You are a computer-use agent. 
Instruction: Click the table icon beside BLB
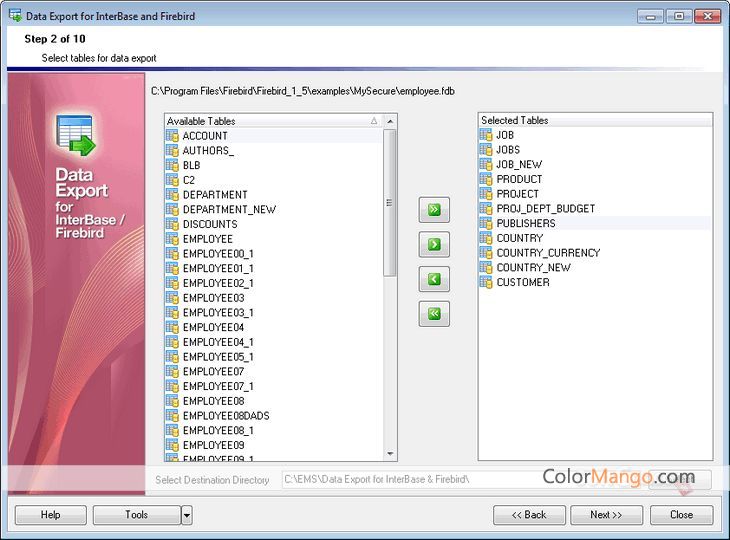[x=172, y=165]
